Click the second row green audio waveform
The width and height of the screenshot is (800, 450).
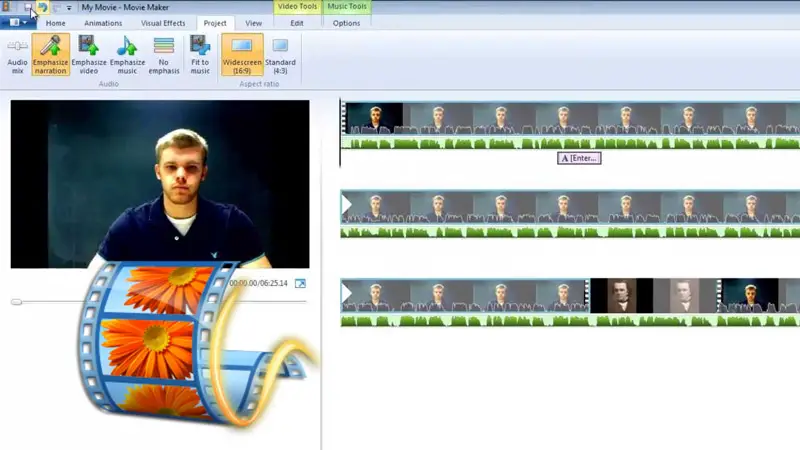[x=570, y=232]
